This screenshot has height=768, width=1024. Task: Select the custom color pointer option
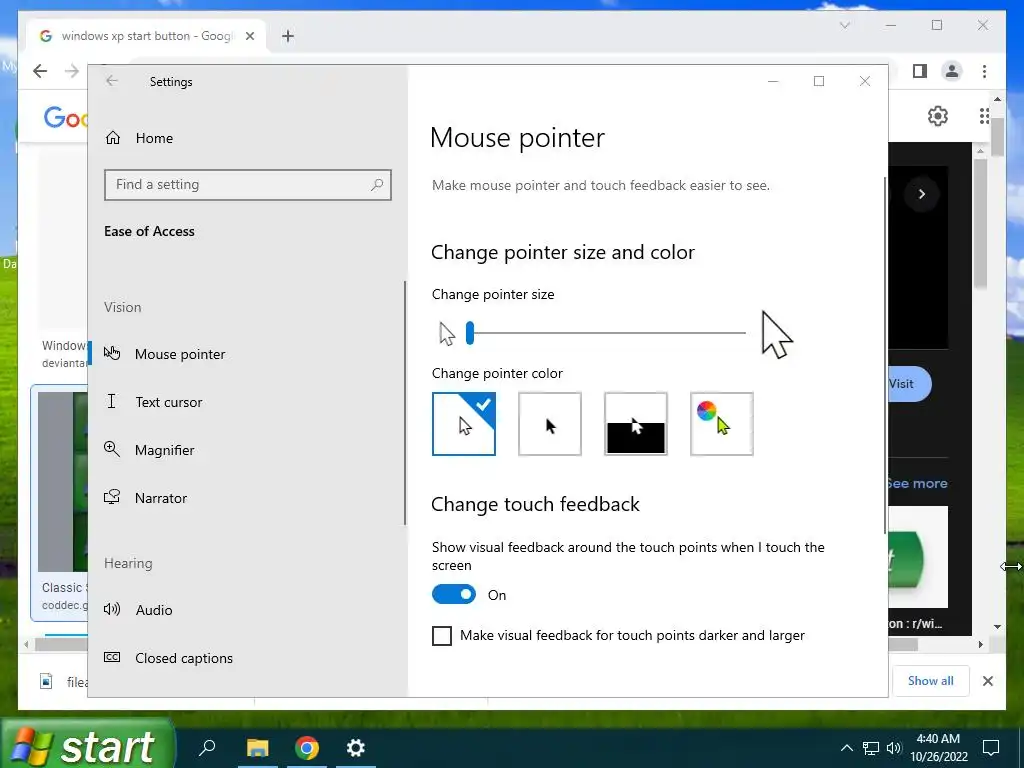722,424
